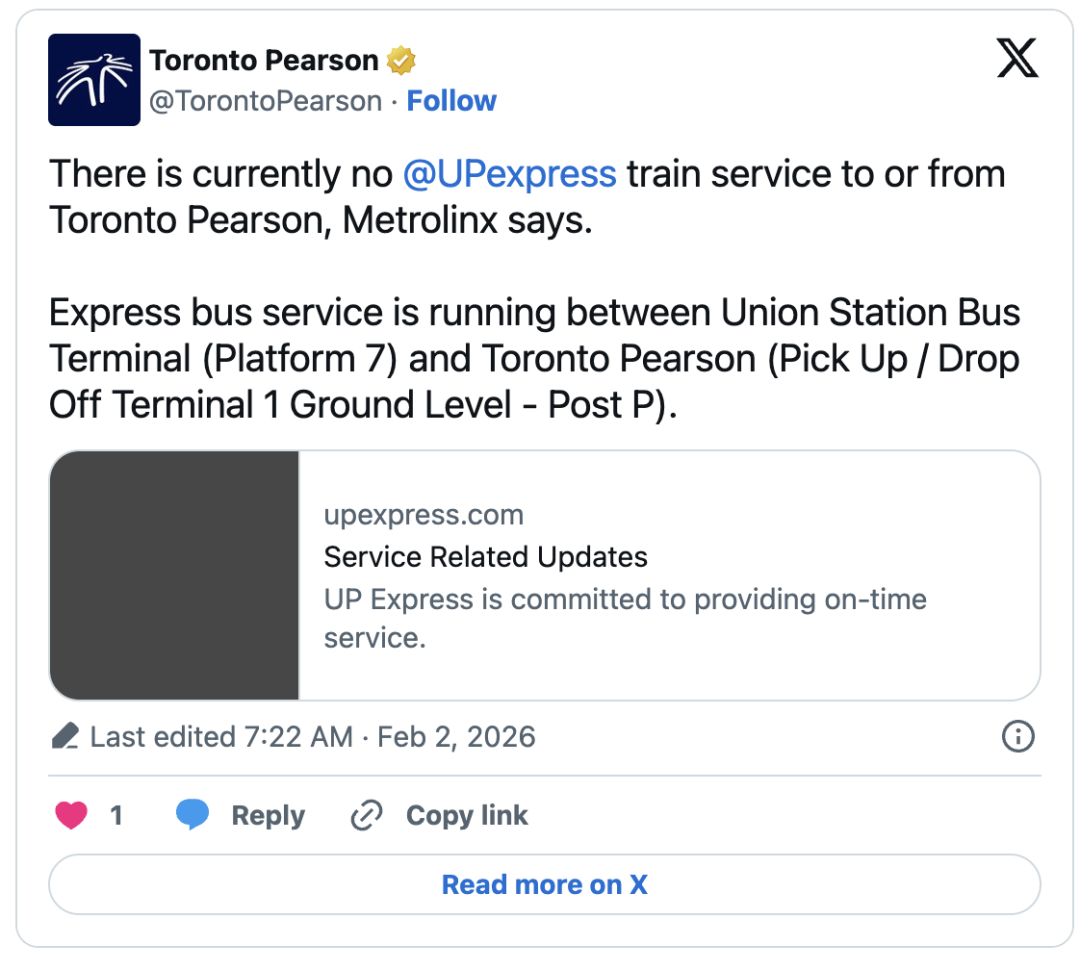Click the upexpress.com domain text
Viewport: 1080px width, 970px height.
point(424,515)
